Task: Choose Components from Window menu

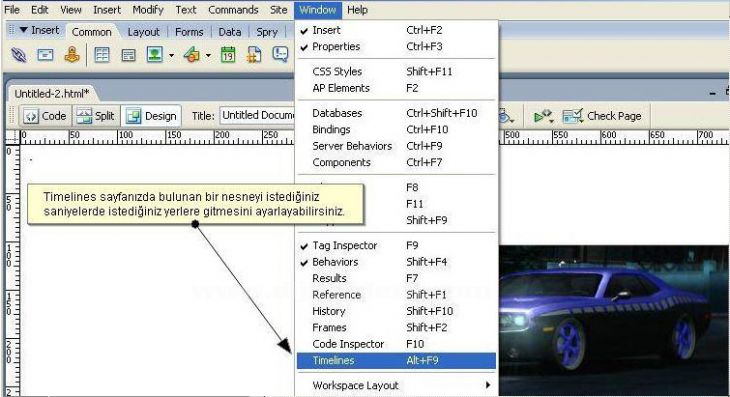Action: point(396,162)
